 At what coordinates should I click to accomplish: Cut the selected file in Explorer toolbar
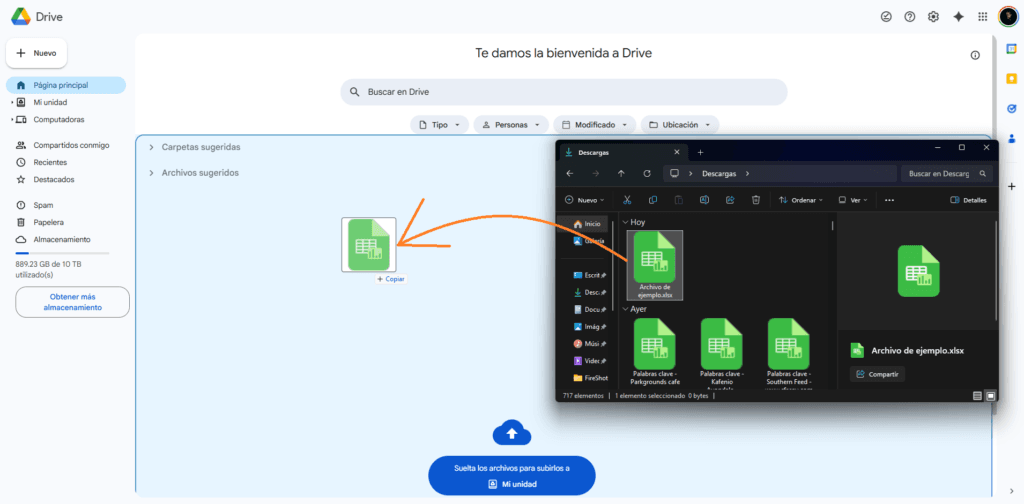(627, 200)
